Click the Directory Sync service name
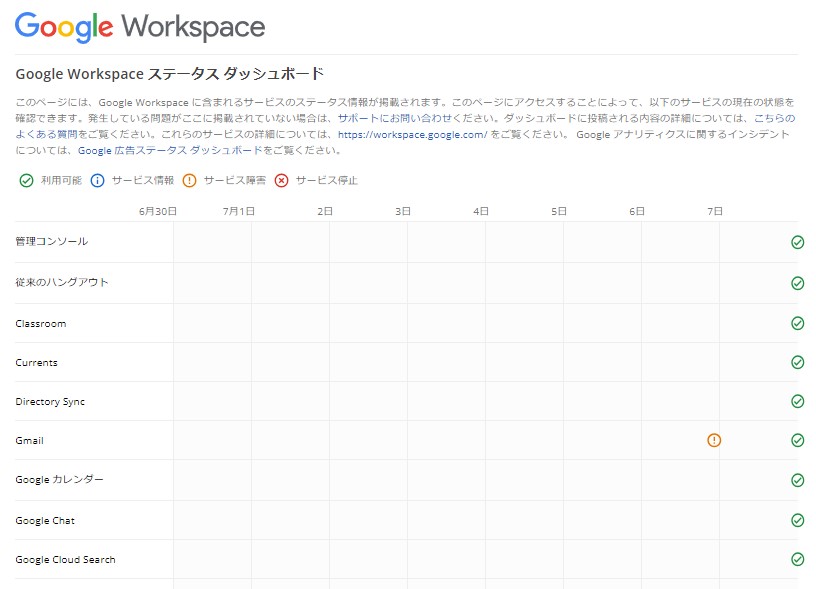The width and height of the screenshot is (816, 589). point(50,402)
